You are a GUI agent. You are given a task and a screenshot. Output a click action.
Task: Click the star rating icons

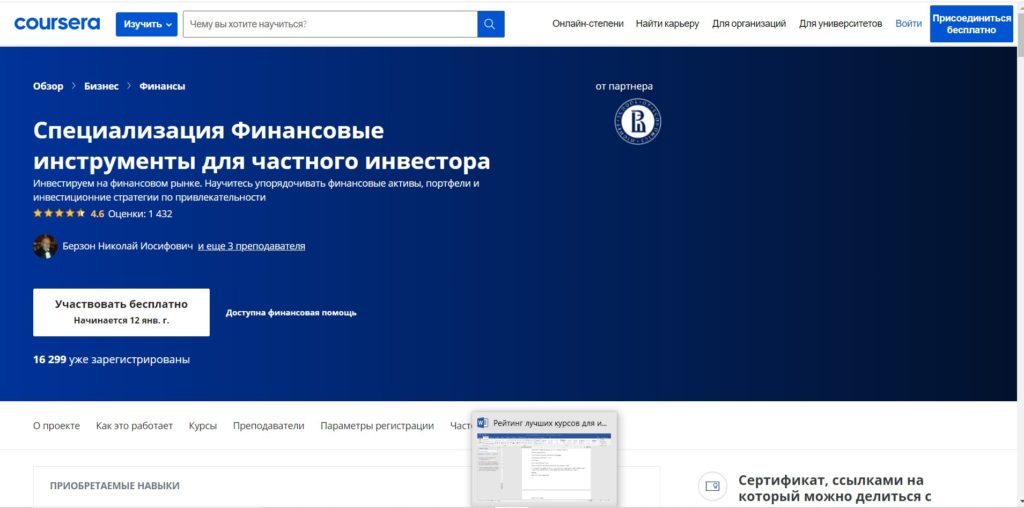pyautogui.click(x=59, y=213)
